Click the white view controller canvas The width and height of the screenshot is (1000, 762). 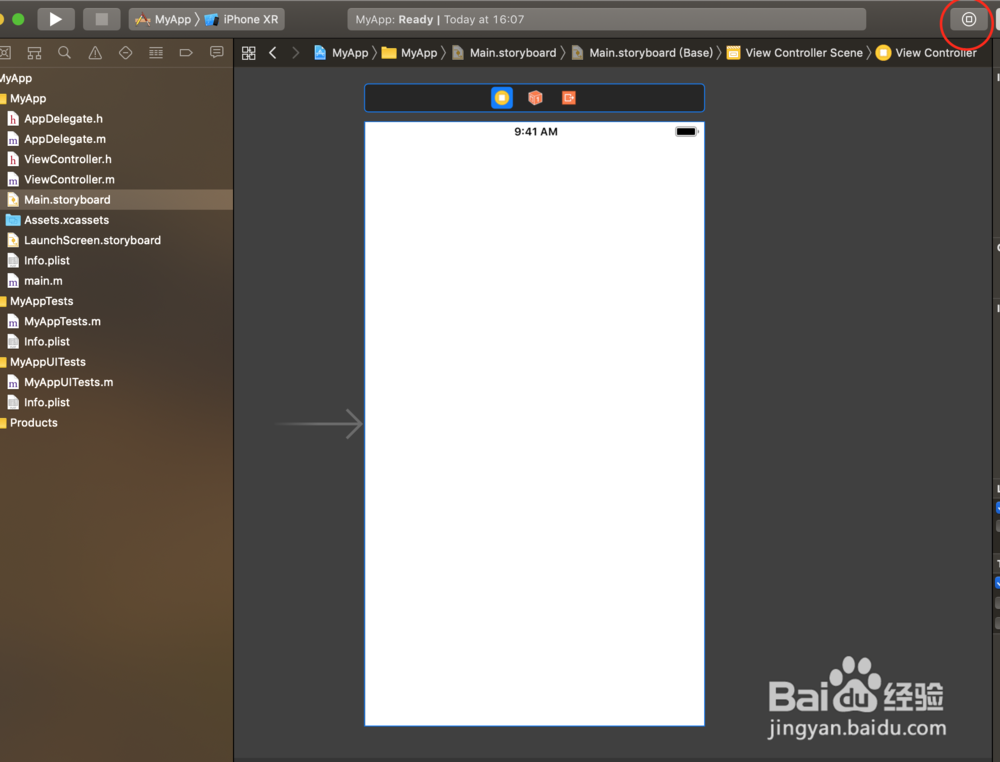click(x=534, y=423)
